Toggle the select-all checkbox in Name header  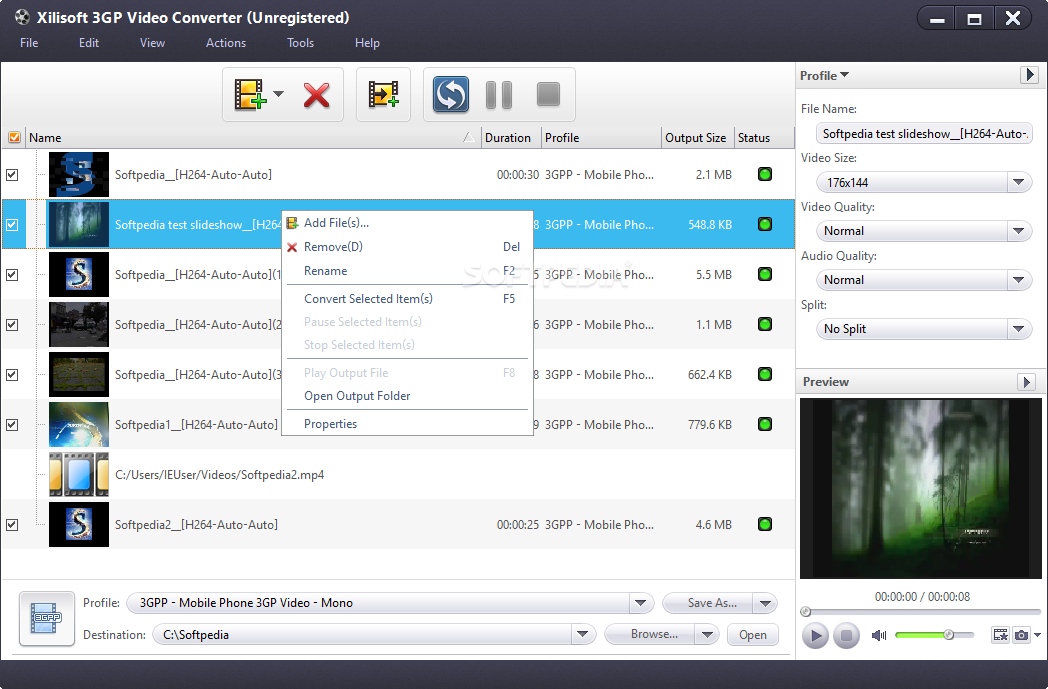tap(14, 138)
